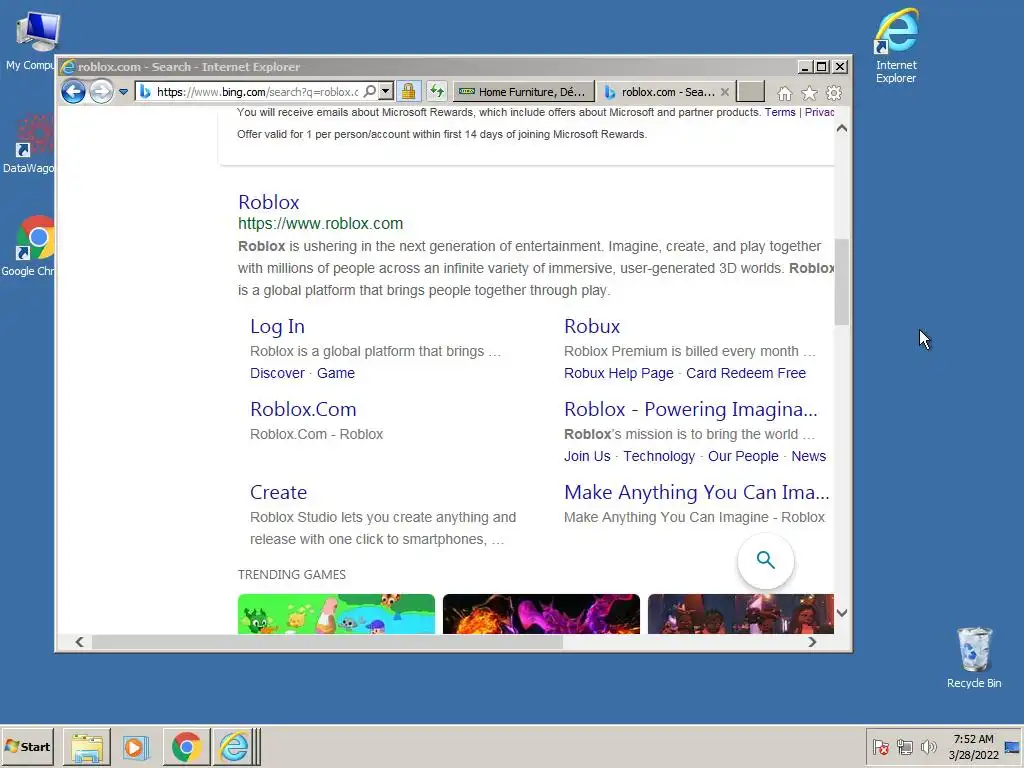The height and width of the screenshot is (768, 1024).
Task: Click the volume speaker tray icon
Action: pos(928,747)
